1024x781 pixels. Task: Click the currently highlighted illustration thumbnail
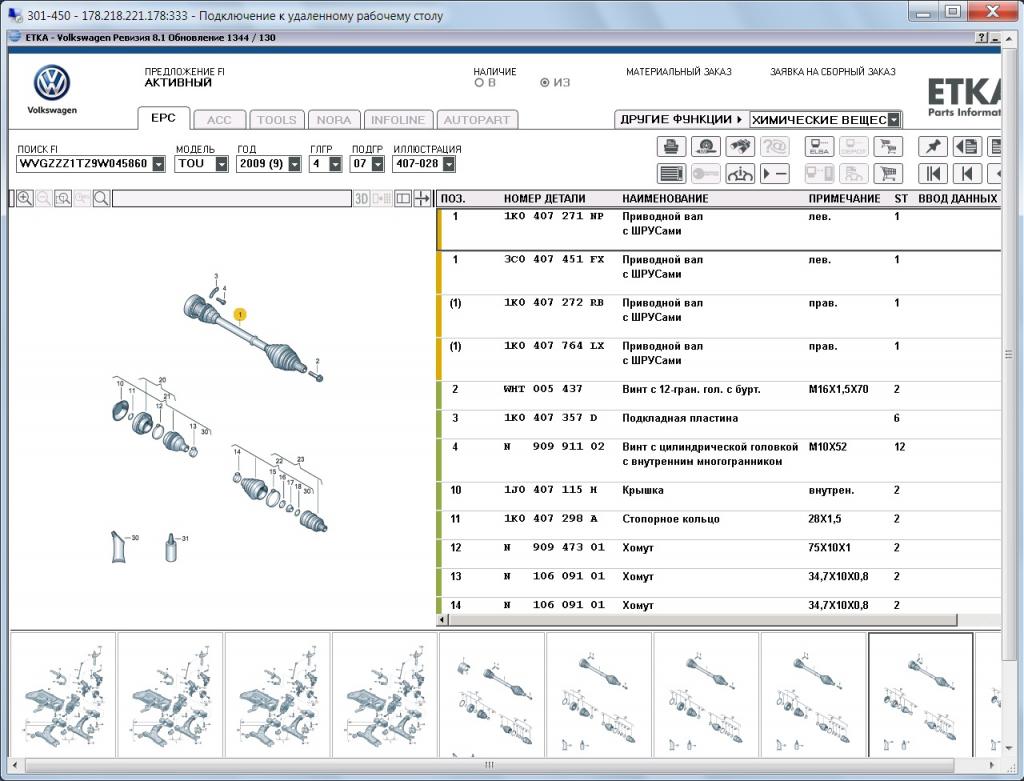[x=920, y=695]
